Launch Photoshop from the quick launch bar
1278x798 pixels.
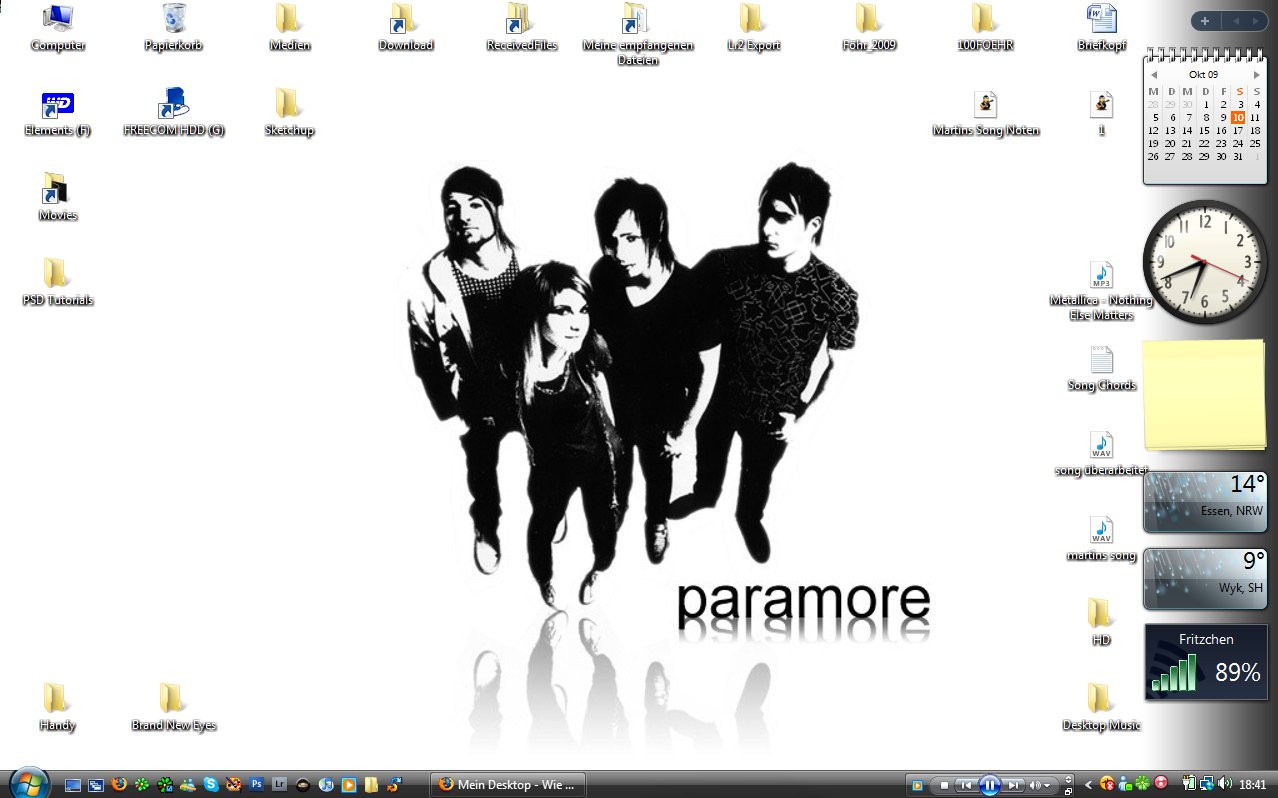pos(257,785)
